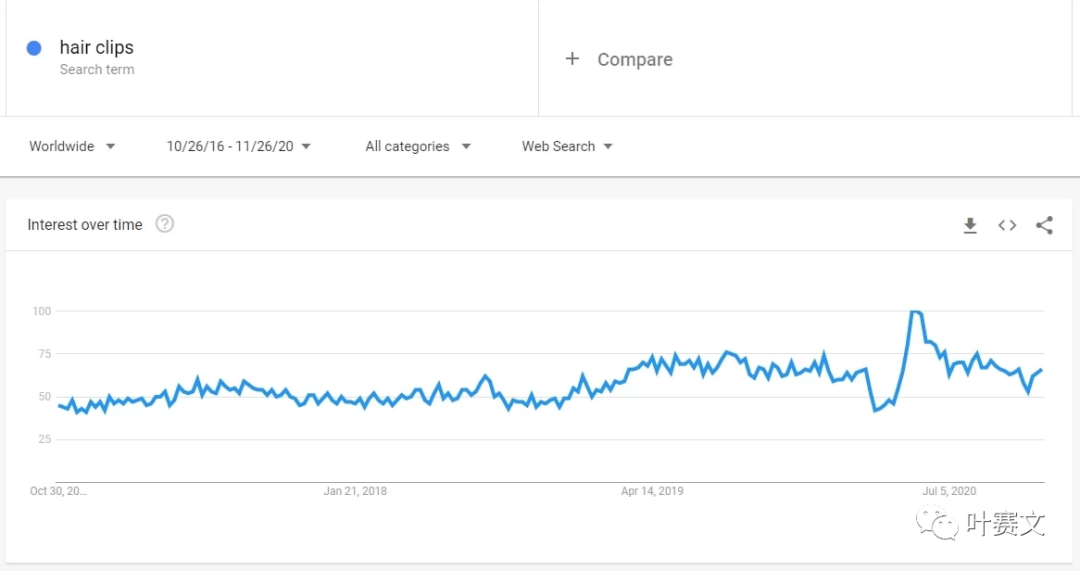Click the Oct 30 start axis label
Viewport: 1080px width, 571px height.
click(58, 491)
